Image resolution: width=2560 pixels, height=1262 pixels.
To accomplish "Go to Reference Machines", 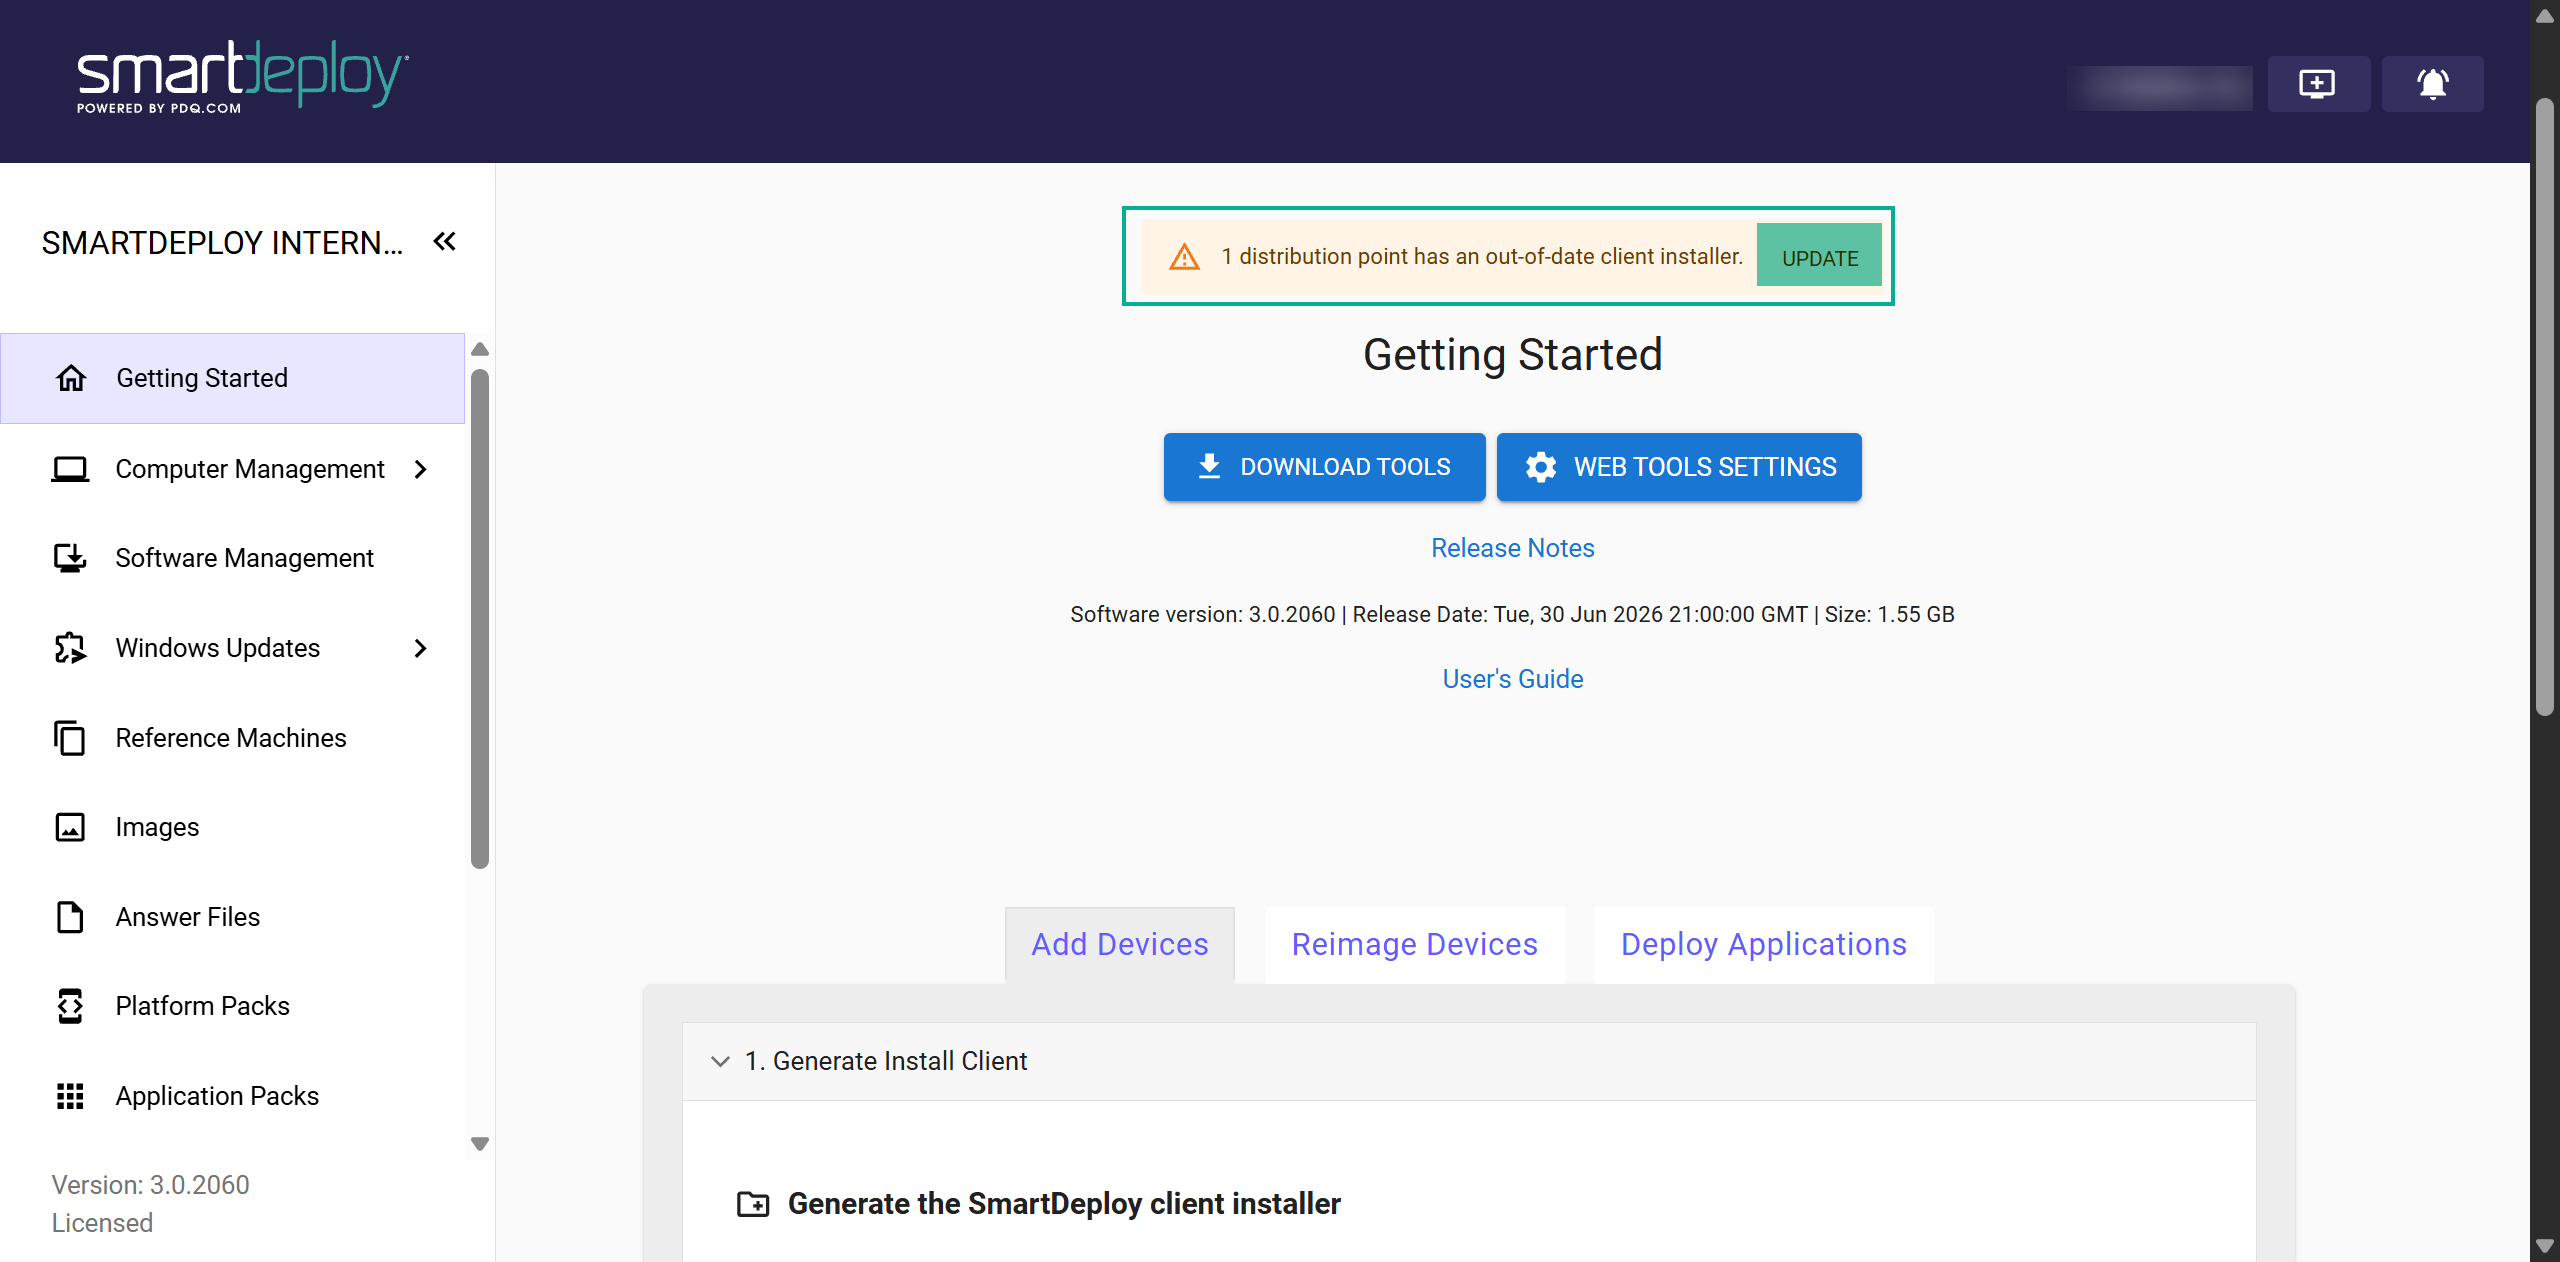I will click(233, 738).
